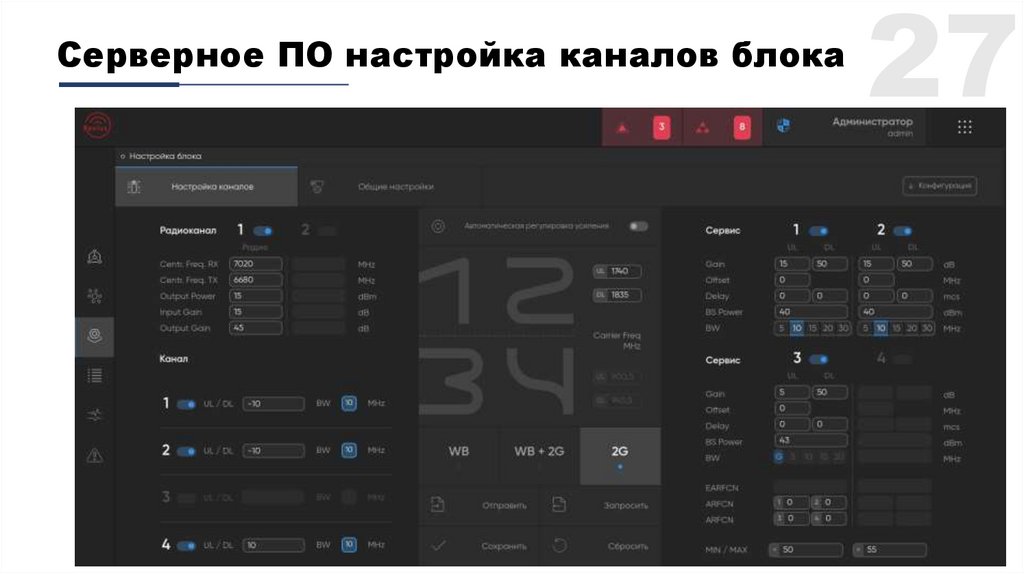Click the MAX field showing 55
Viewport: 1024px width, 574px height.
[889, 550]
